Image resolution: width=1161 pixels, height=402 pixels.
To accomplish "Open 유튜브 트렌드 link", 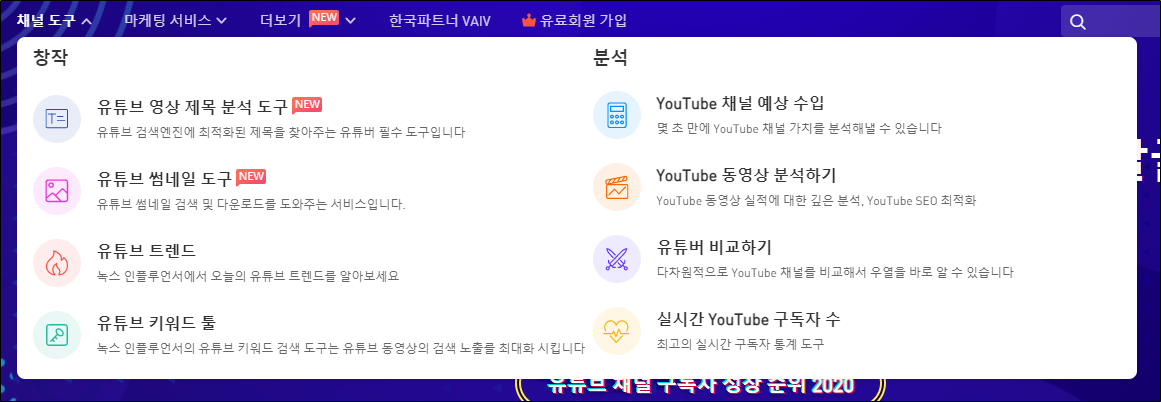I will point(146,250).
